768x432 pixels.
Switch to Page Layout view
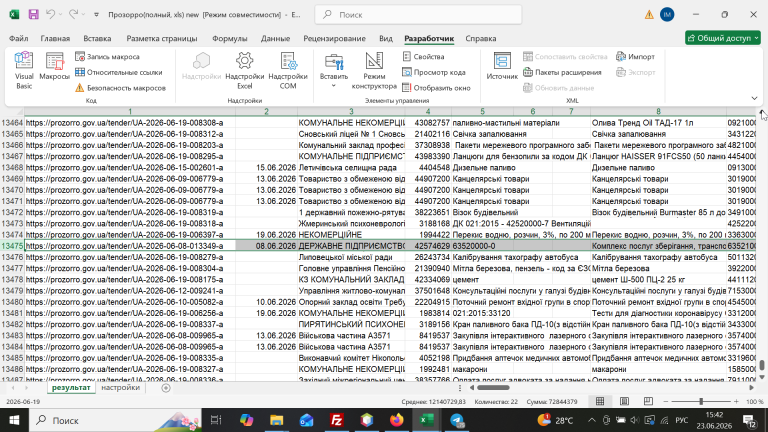[624, 401]
